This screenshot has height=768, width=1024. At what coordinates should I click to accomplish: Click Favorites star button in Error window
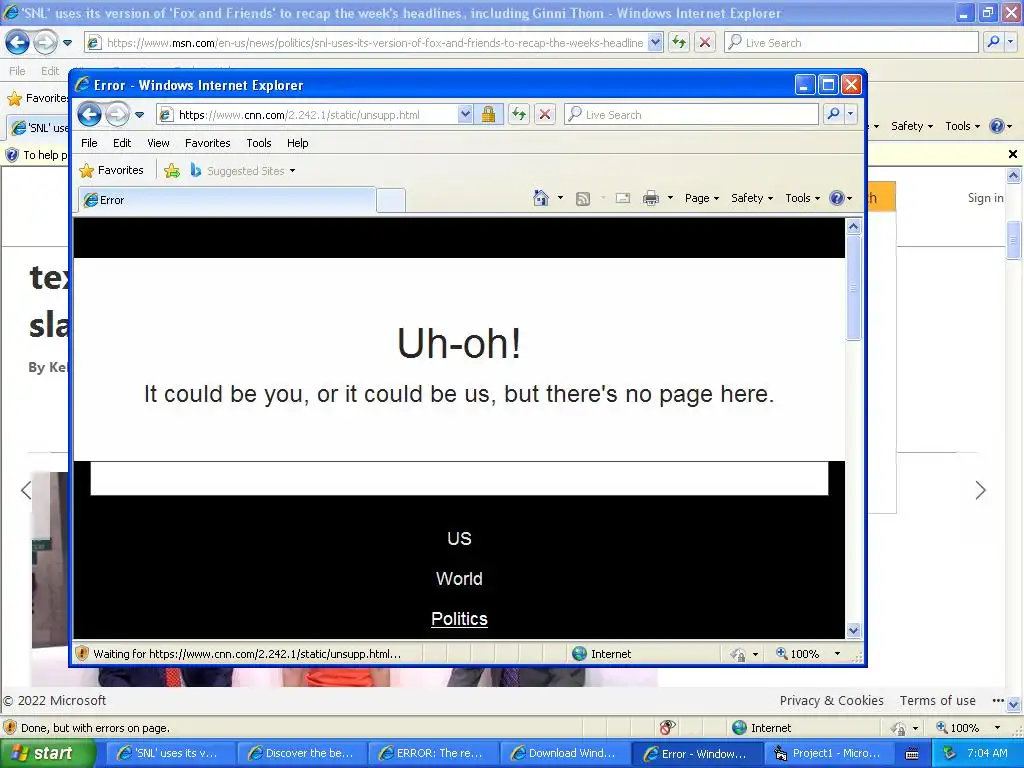click(111, 170)
